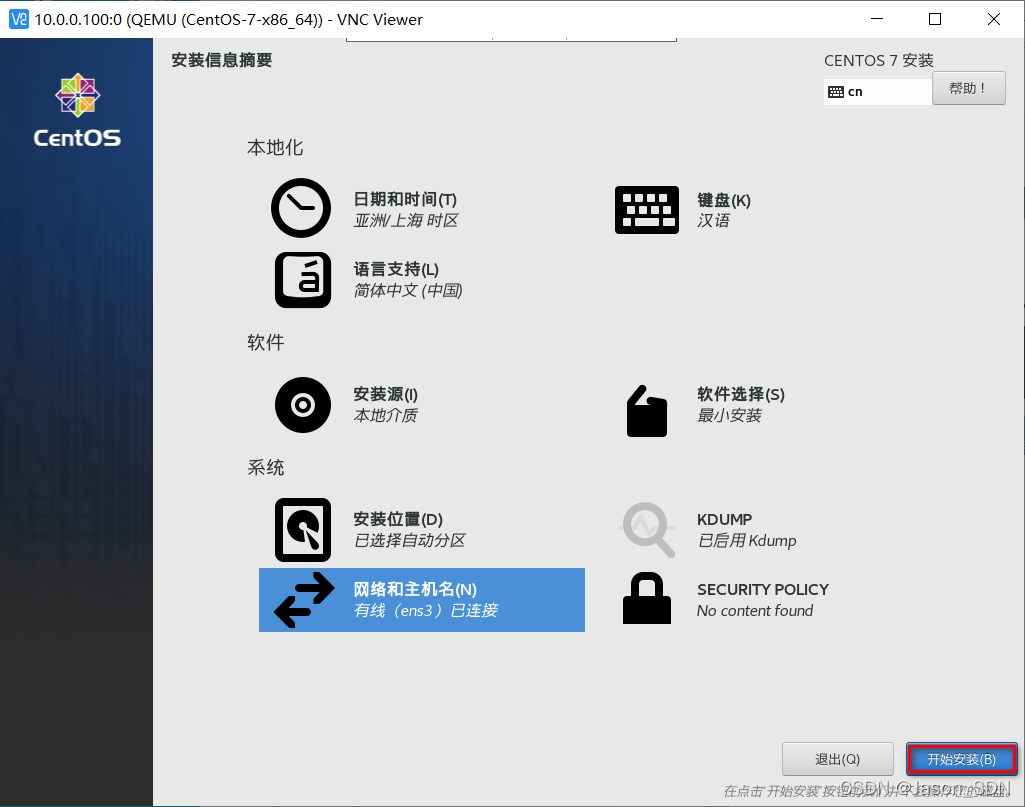Select the 键盘(K) label
This screenshot has width=1025, height=807.
tap(724, 200)
